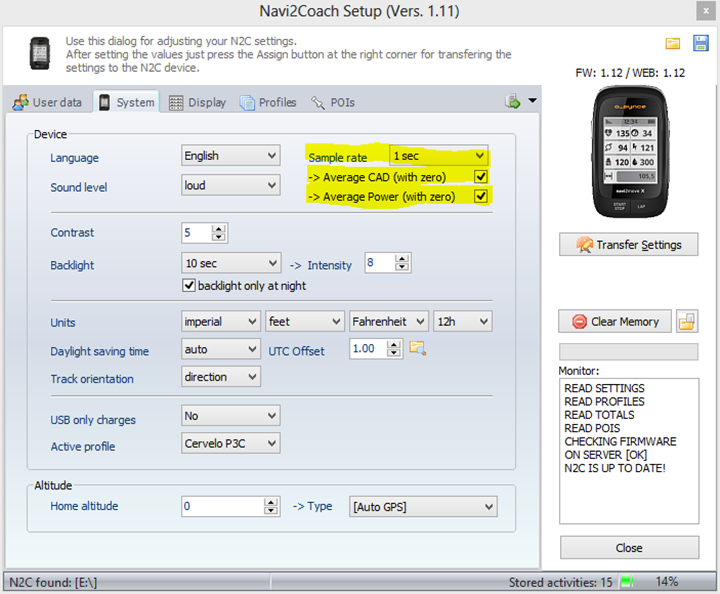This screenshot has height=594, width=720.
Task: Click the 'N2C found: [E:\]' status text
Action: coord(53,583)
